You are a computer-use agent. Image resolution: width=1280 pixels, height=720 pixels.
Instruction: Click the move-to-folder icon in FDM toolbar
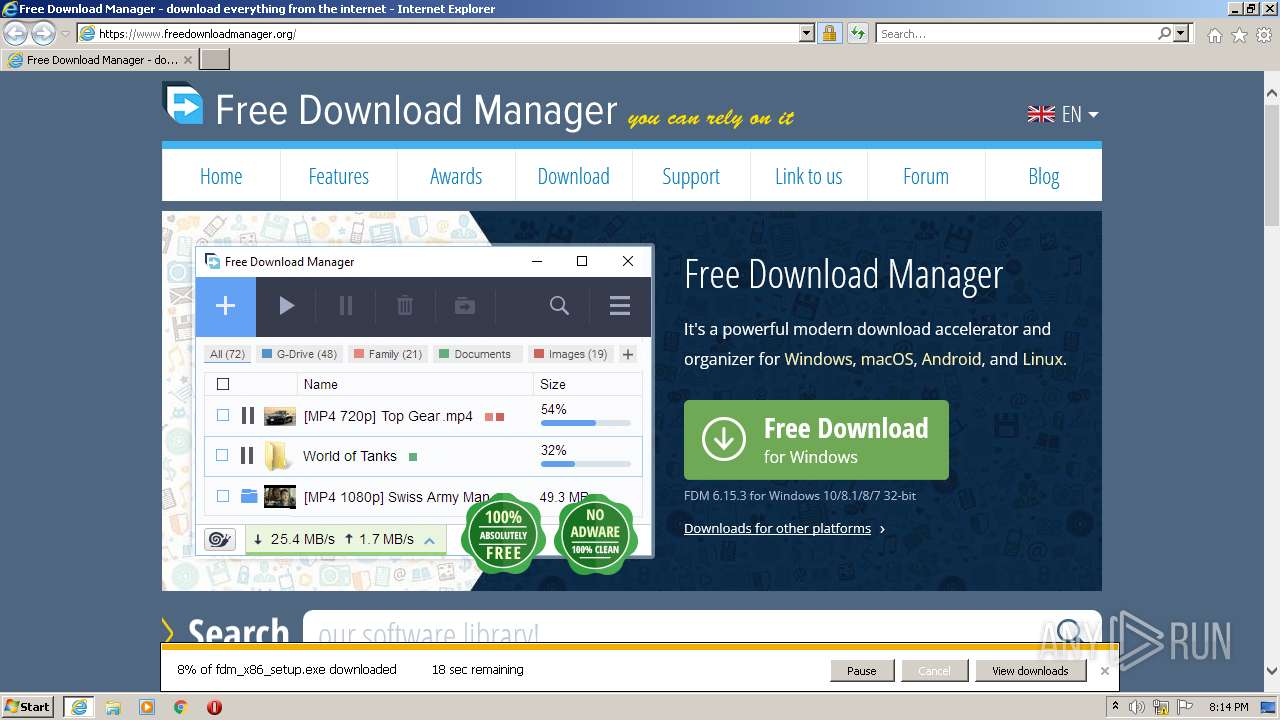465,306
